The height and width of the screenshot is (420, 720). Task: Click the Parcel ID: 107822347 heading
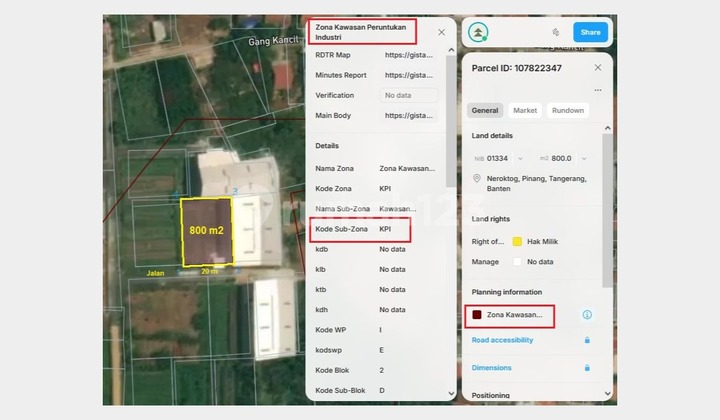[517, 68]
